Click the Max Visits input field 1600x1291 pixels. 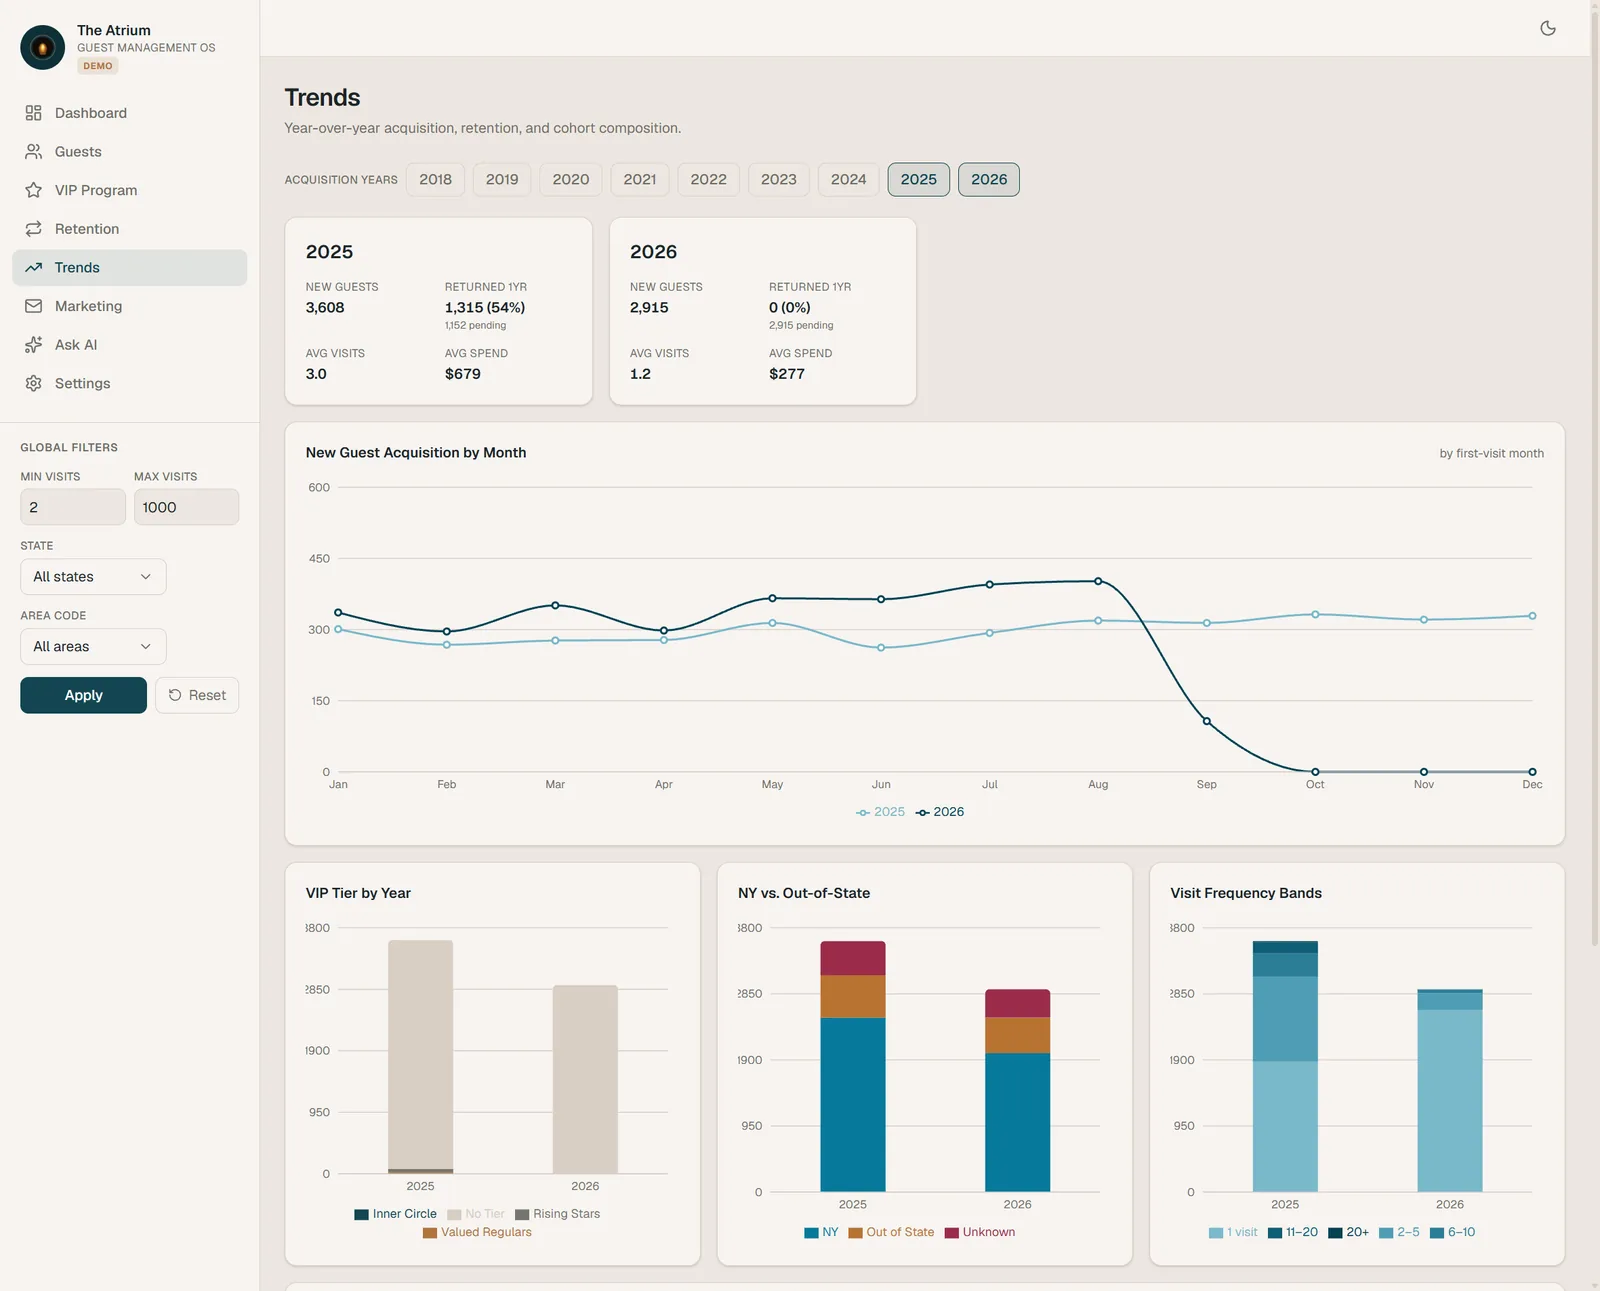tap(186, 507)
